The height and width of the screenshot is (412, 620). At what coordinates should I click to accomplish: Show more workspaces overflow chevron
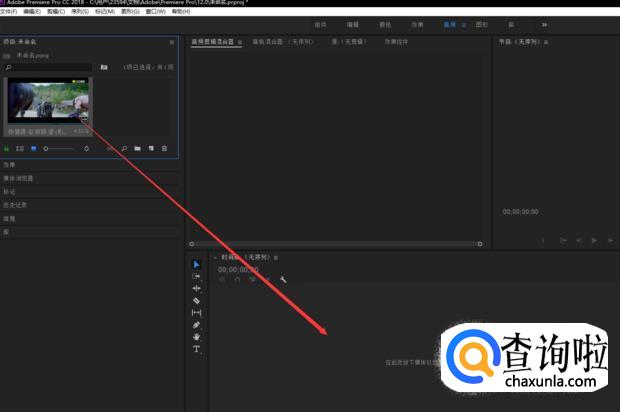pos(544,25)
